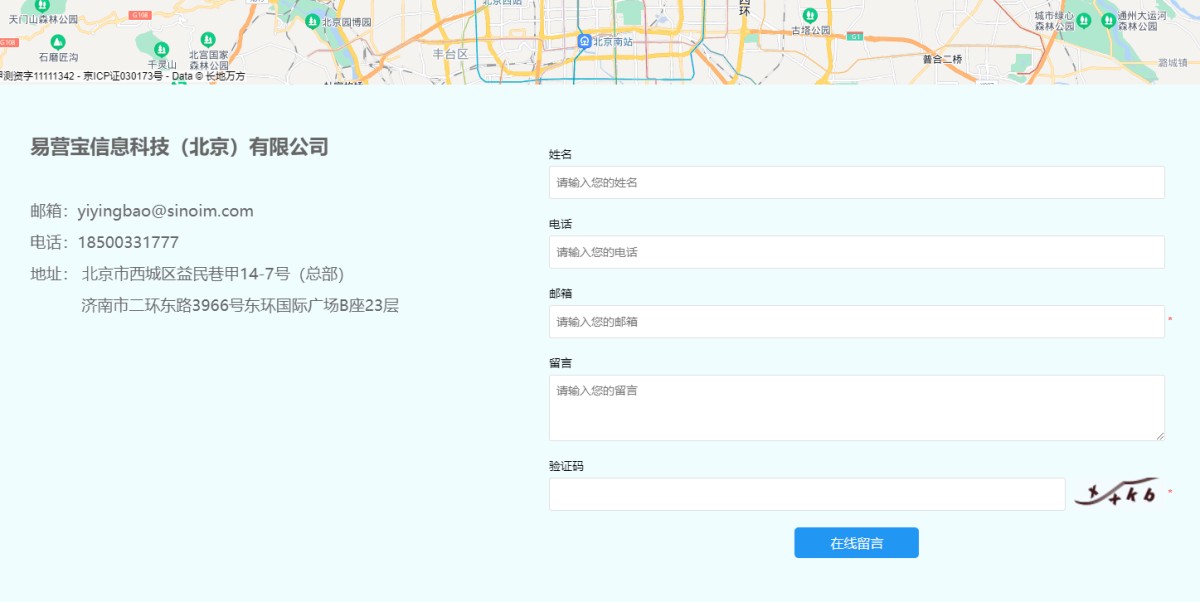Click the yiyingbao@sinoim.com email address

(165, 211)
